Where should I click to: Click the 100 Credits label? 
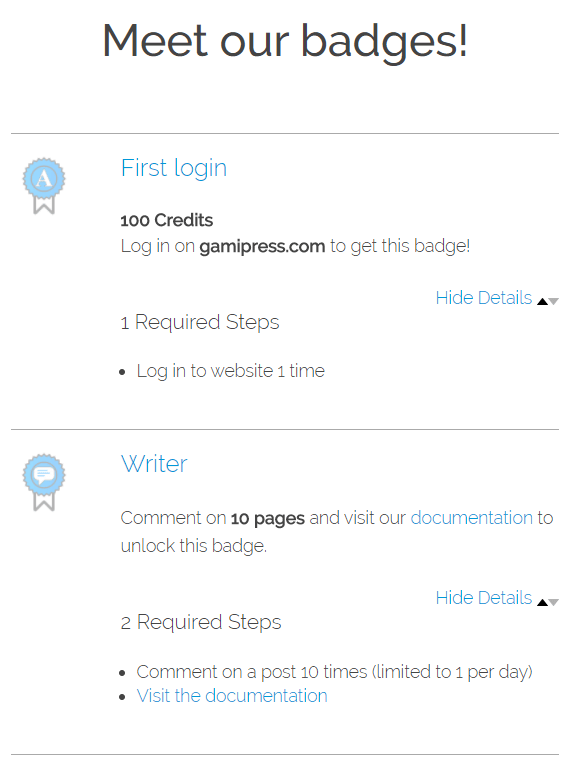coord(167,221)
